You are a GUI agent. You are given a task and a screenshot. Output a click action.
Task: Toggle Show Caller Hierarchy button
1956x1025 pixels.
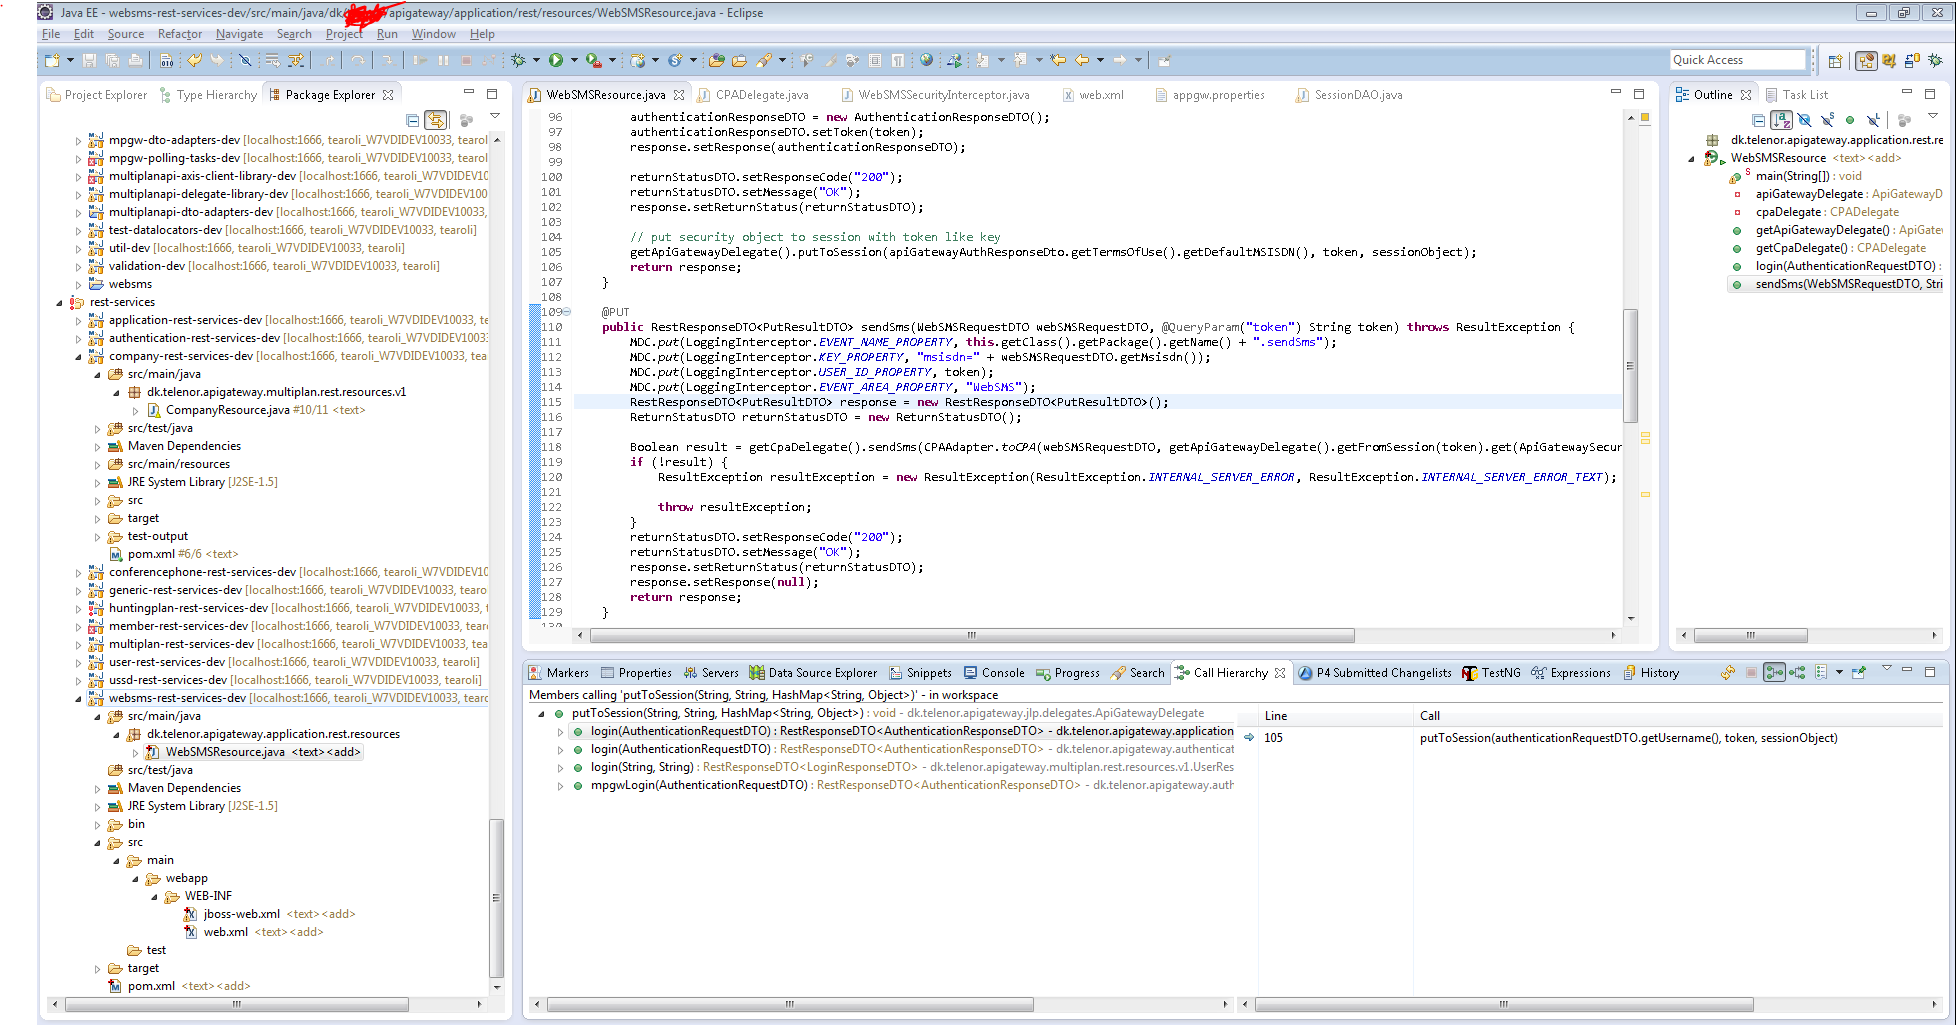(x=1774, y=673)
